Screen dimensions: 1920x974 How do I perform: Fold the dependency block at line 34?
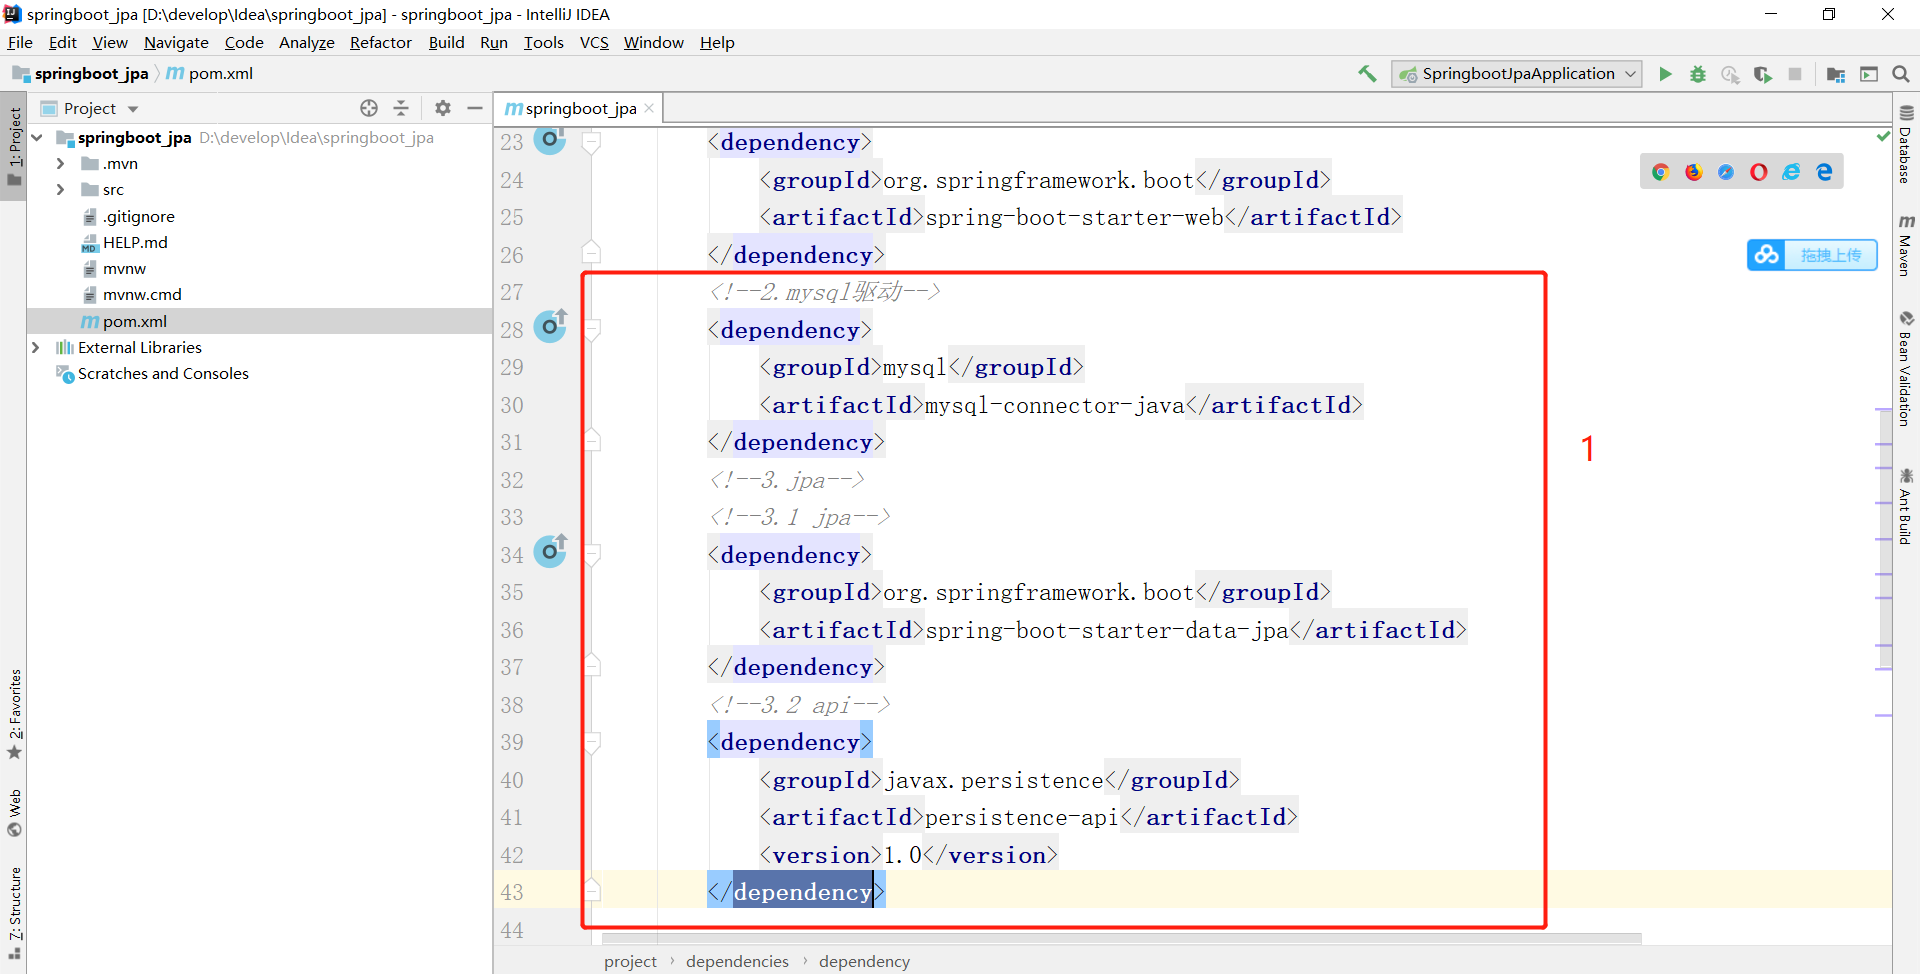click(592, 554)
